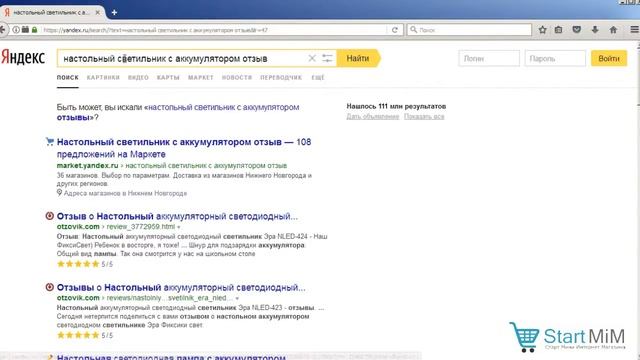The image size is (640, 360).
Task: Switch to the Карты tab
Action: (168, 78)
